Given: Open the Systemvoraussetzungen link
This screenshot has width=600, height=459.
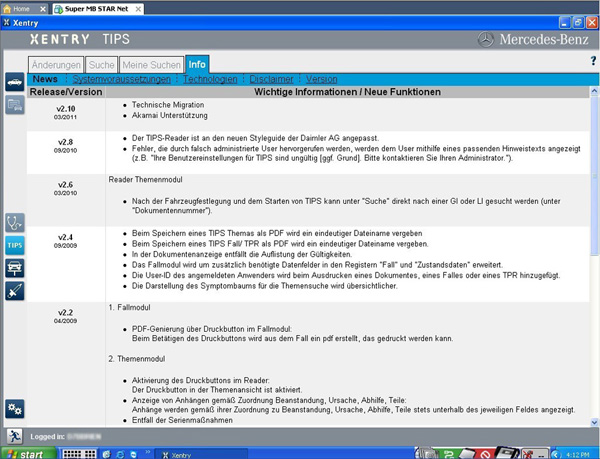Looking at the screenshot, I should tap(122, 79).
